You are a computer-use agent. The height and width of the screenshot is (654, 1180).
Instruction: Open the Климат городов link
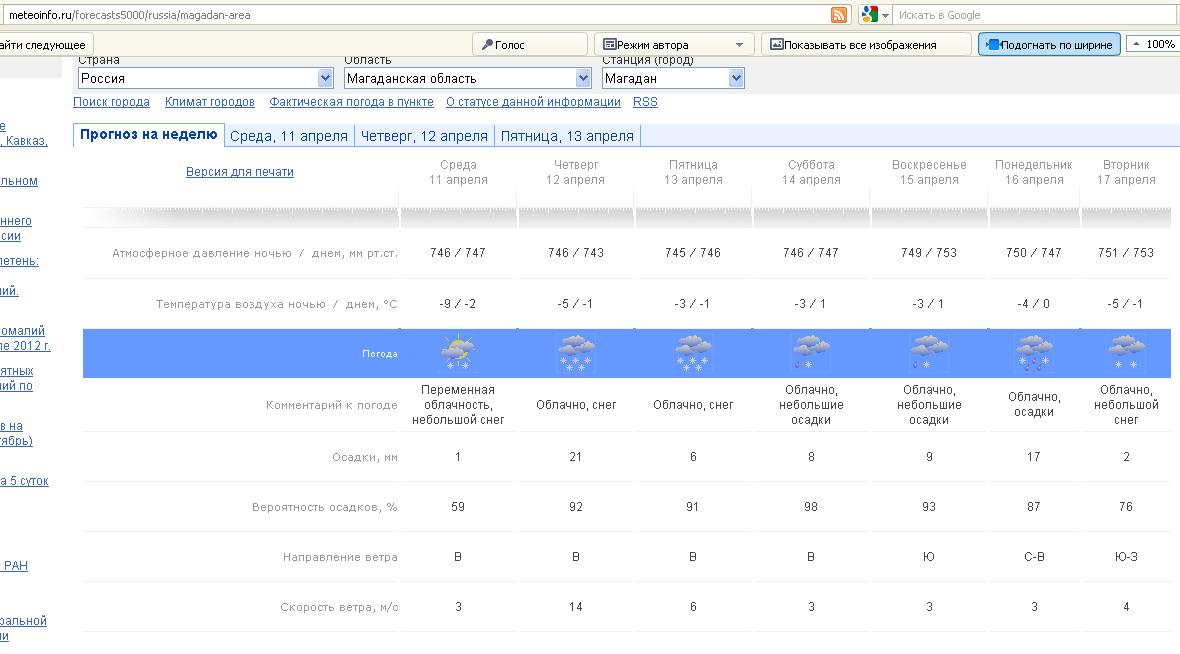point(210,102)
